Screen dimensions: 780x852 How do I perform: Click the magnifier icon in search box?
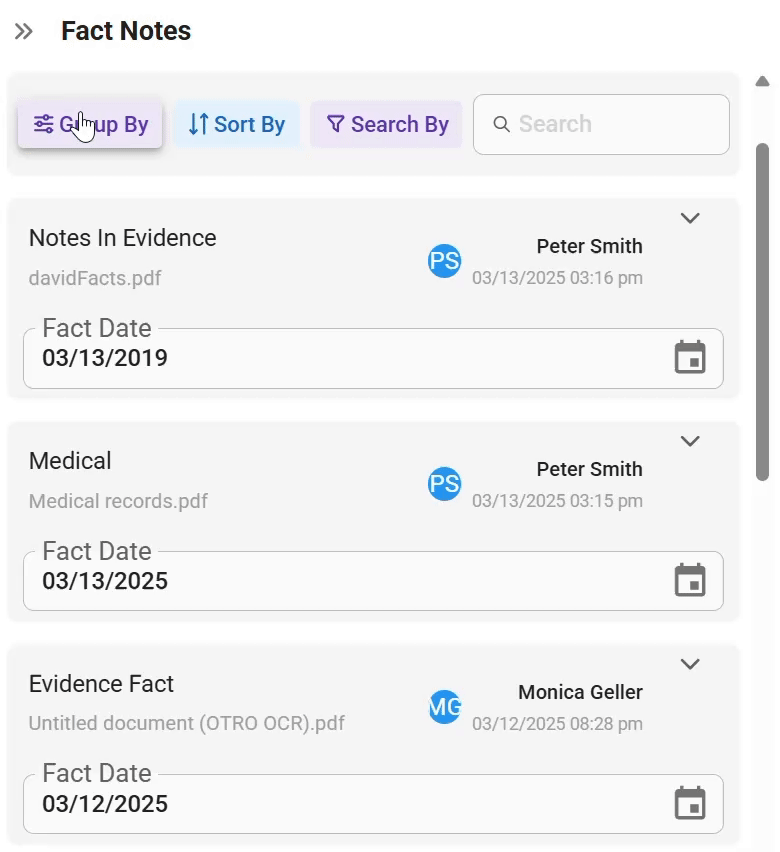tap(501, 124)
